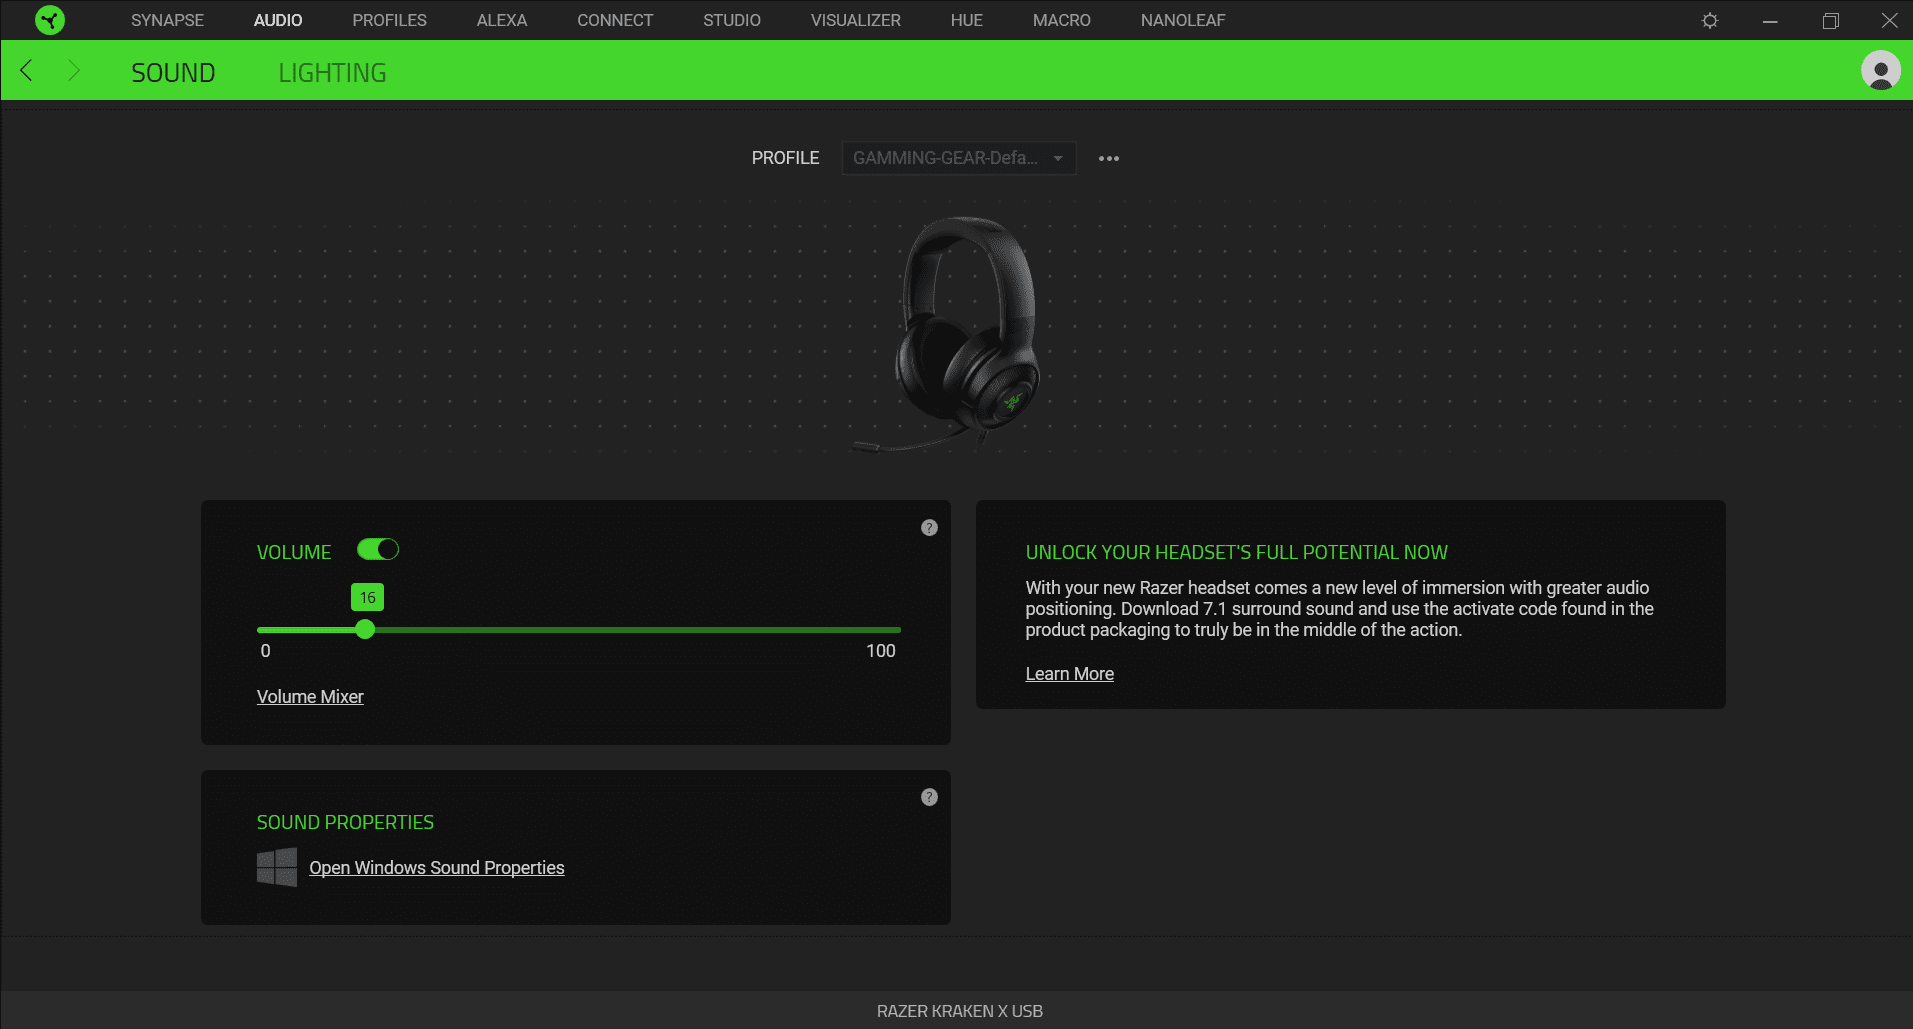The width and height of the screenshot is (1913, 1029).
Task: Click the volume value label 16
Action: pyautogui.click(x=367, y=597)
